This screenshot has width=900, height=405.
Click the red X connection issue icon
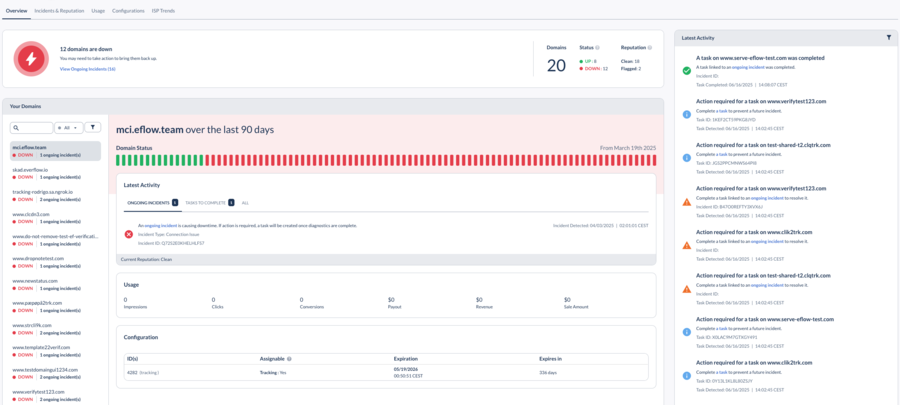pos(128,234)
